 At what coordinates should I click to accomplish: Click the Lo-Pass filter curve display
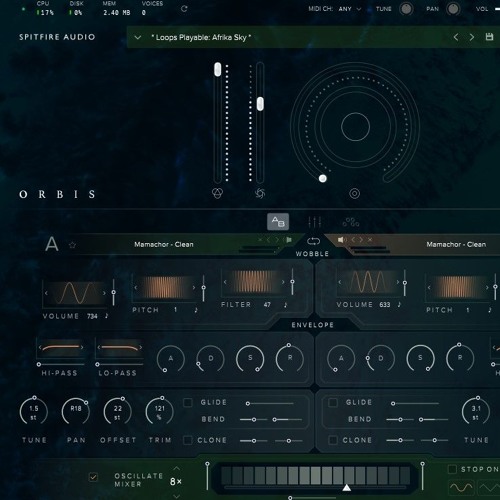[119, 347]
